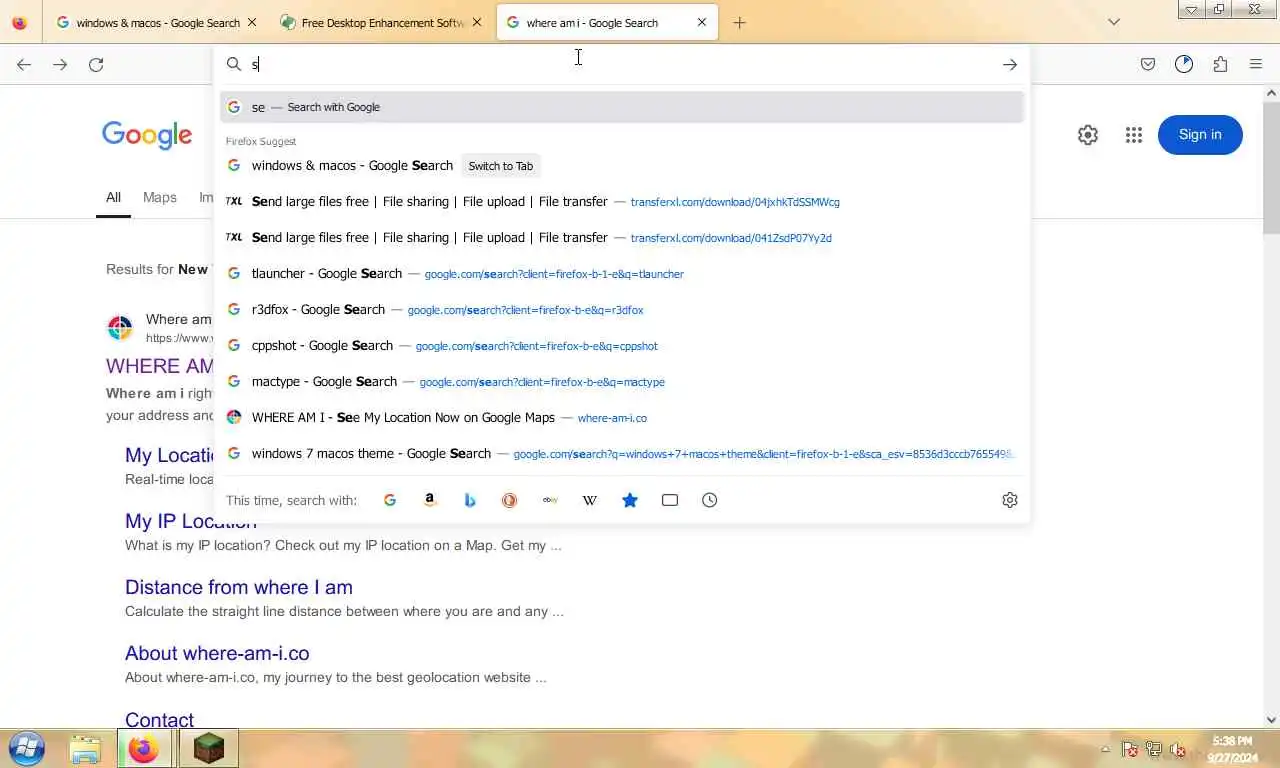Open a new tab with plus button
1280x768 pixels.
(x=739, y=22)
